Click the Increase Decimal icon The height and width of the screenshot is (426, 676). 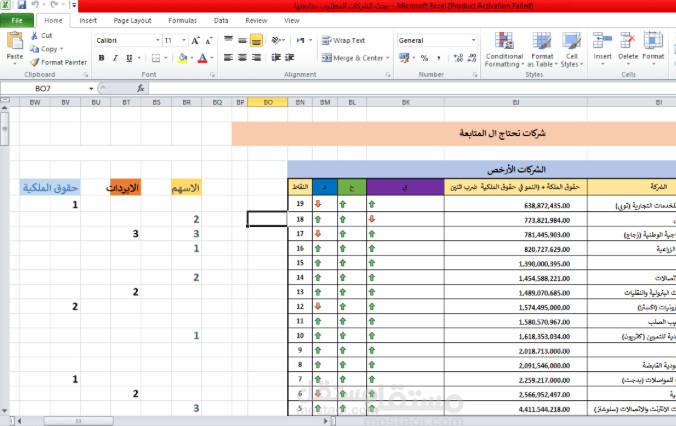[x=458, y=58]
